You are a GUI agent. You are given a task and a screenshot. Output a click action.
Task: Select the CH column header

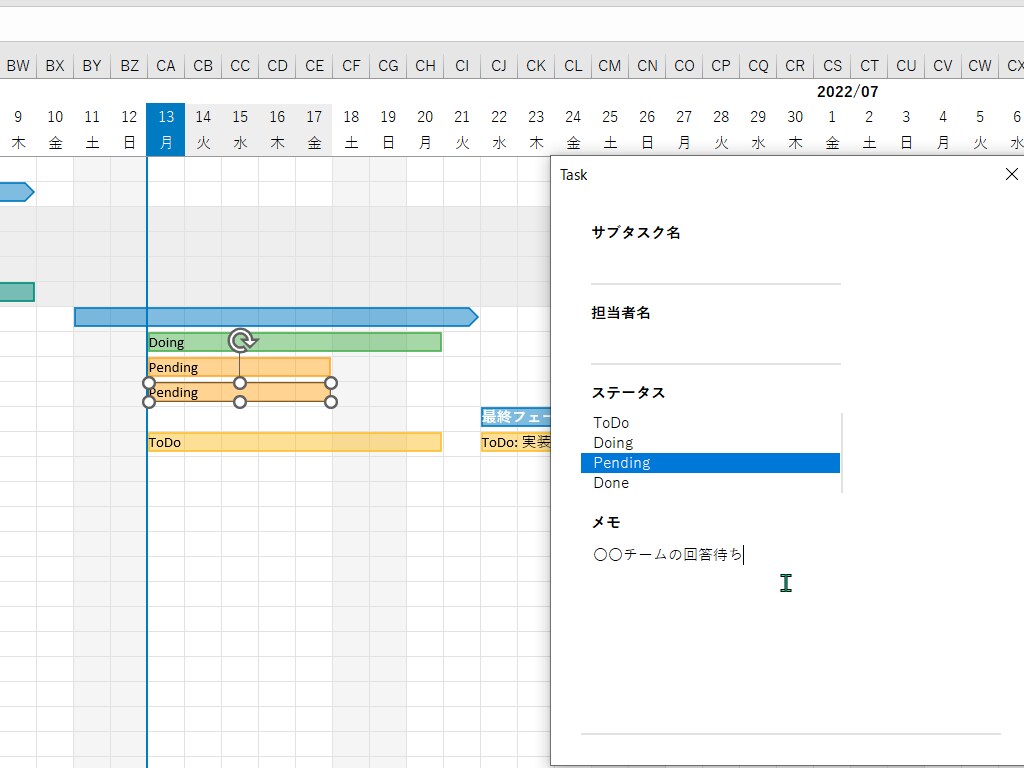(425, 66)
